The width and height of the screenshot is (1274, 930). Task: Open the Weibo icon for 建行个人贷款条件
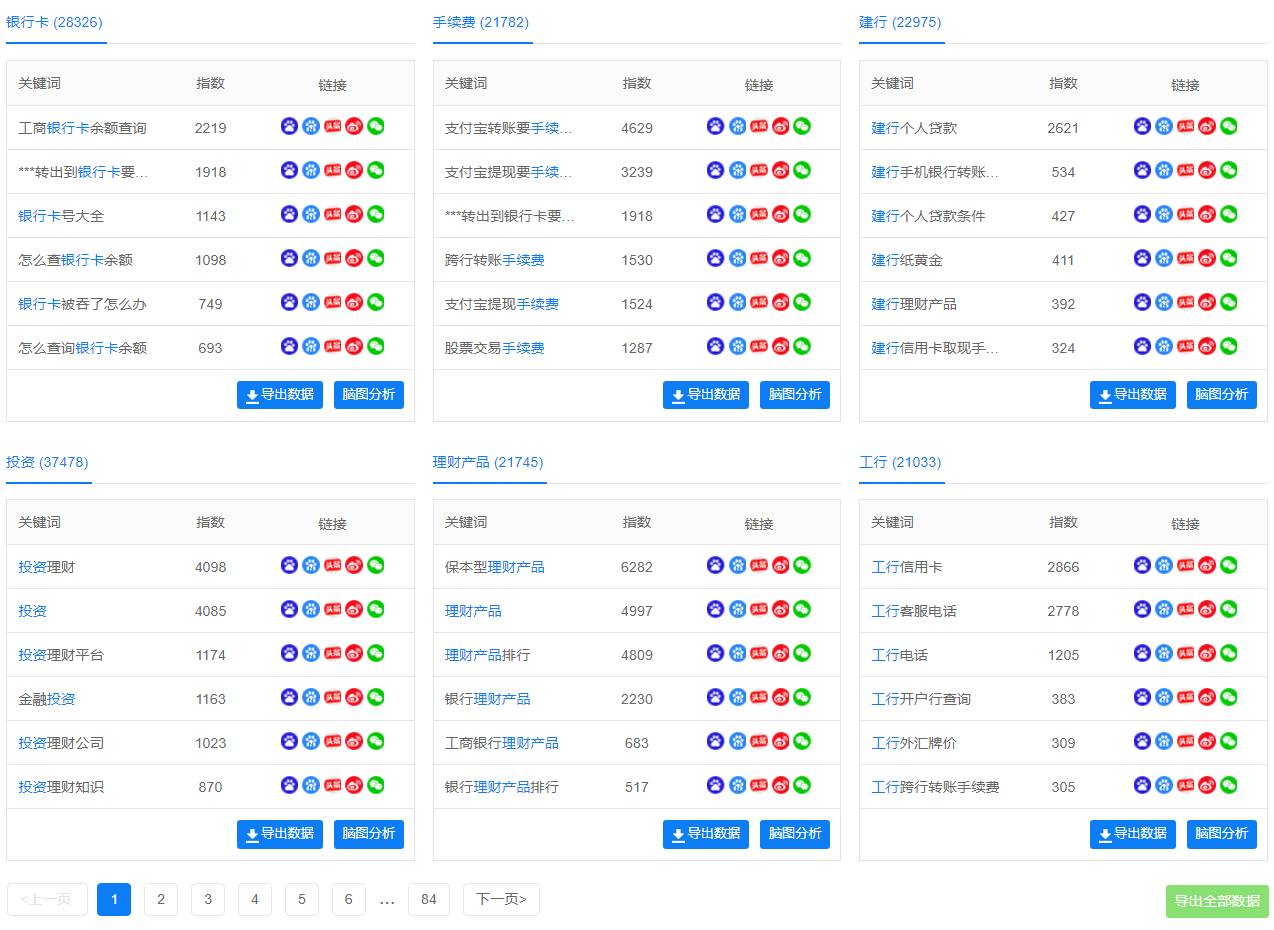click(x=1207, y=214)
